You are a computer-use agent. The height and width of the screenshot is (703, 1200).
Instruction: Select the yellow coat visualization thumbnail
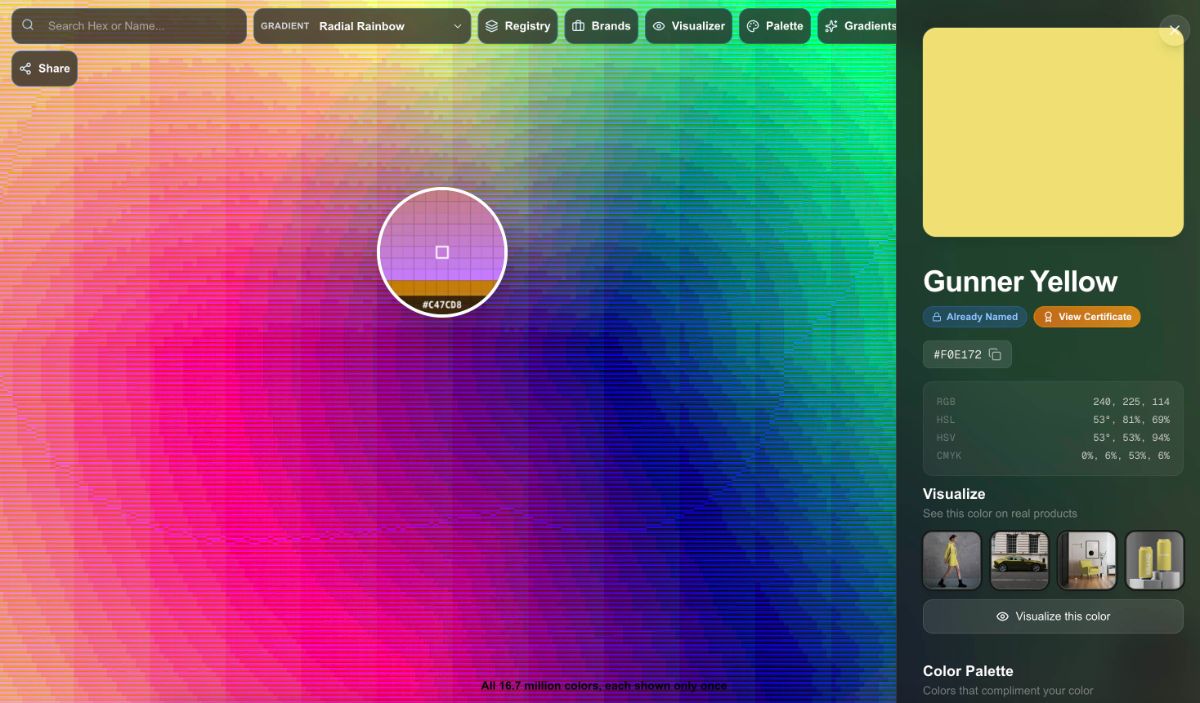click(x=951, y=561)
